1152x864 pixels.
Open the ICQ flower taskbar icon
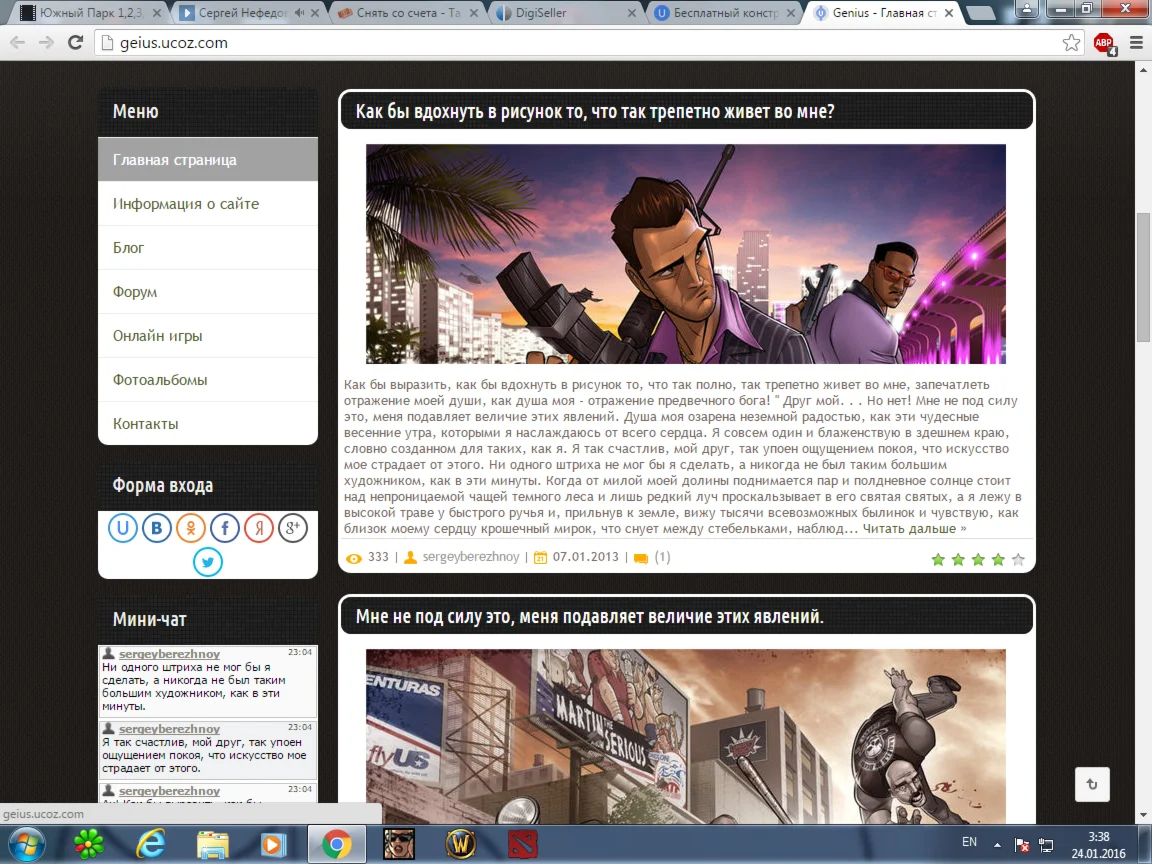tap(89, 844)
